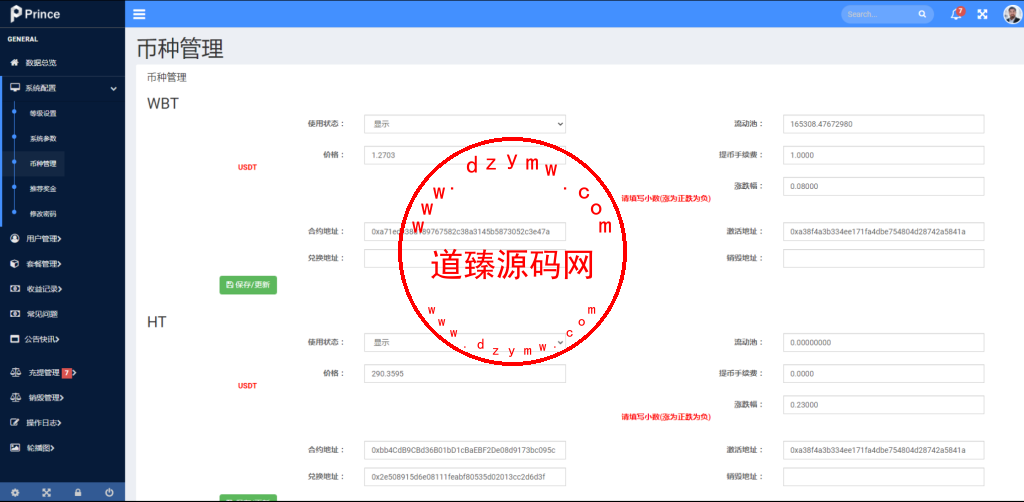
Task: Open 推荐奖金 submenu item
Action: pos(43,189)
